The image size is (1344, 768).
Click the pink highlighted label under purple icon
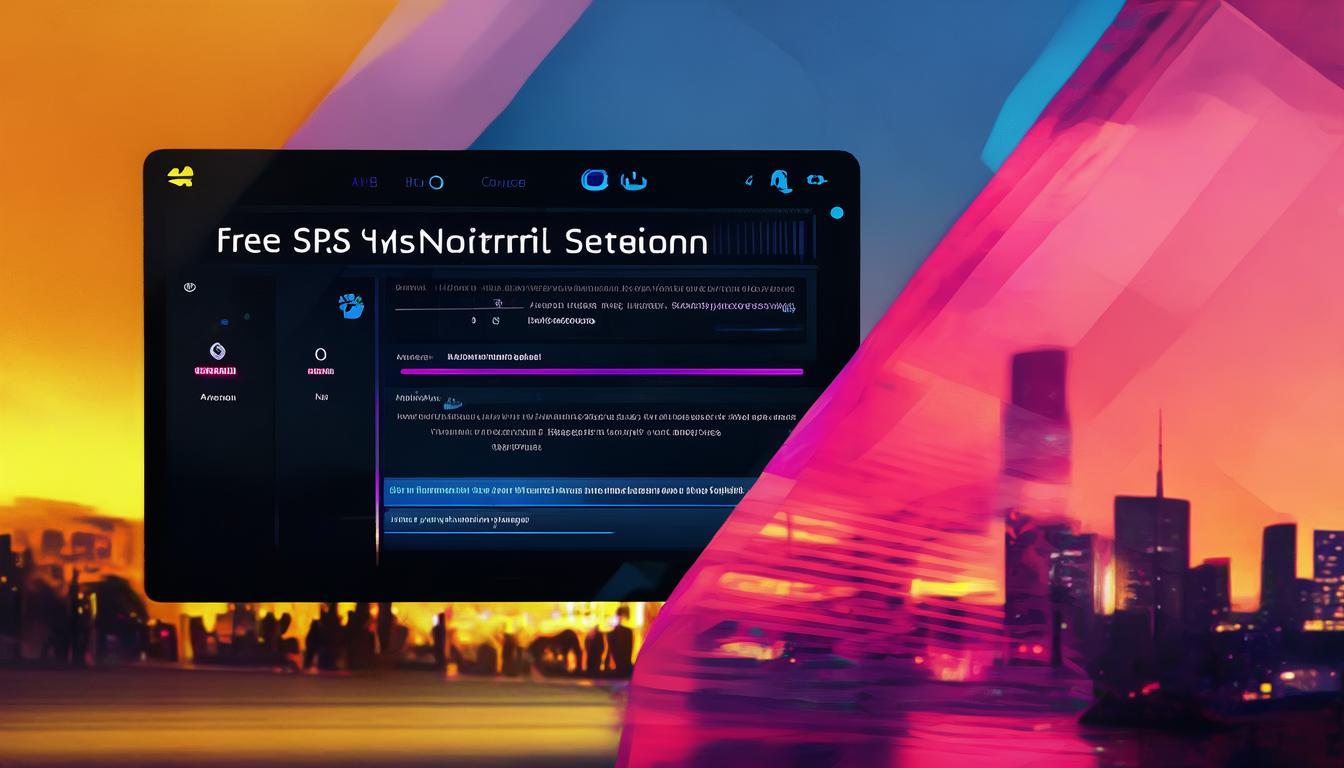pos(216,371)
